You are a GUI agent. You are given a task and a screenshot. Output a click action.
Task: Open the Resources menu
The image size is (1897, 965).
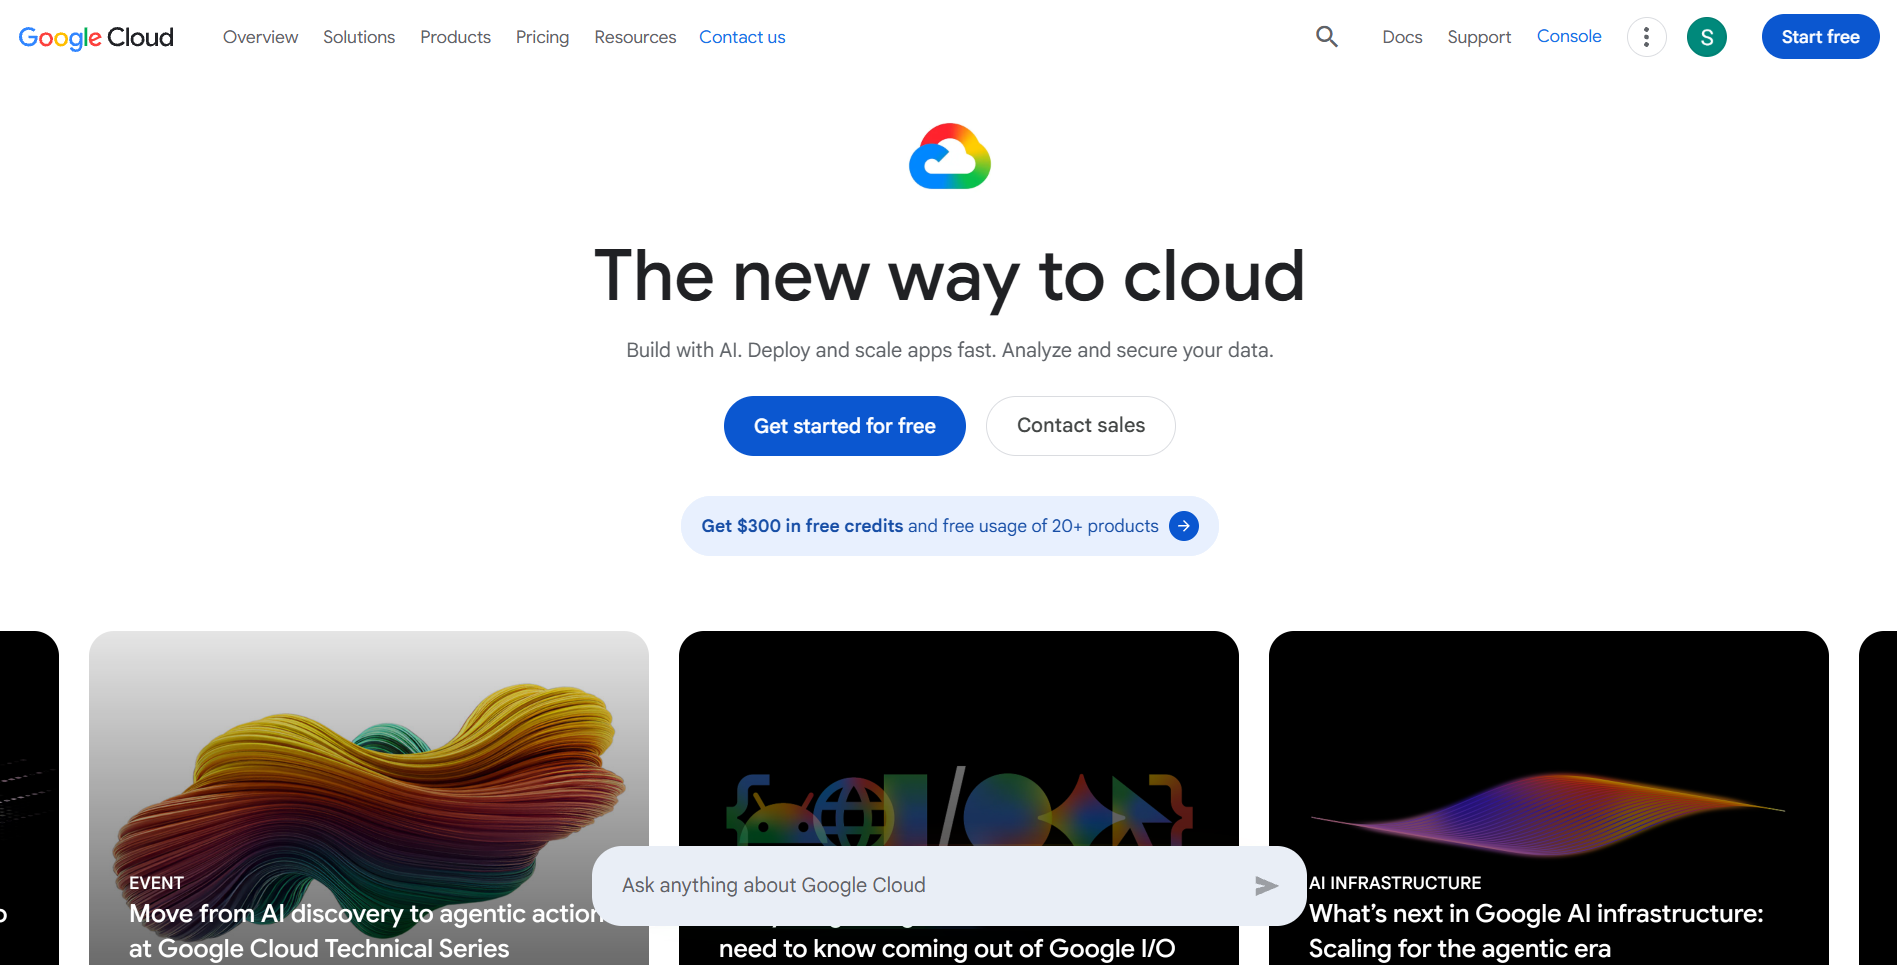[635, 37]
